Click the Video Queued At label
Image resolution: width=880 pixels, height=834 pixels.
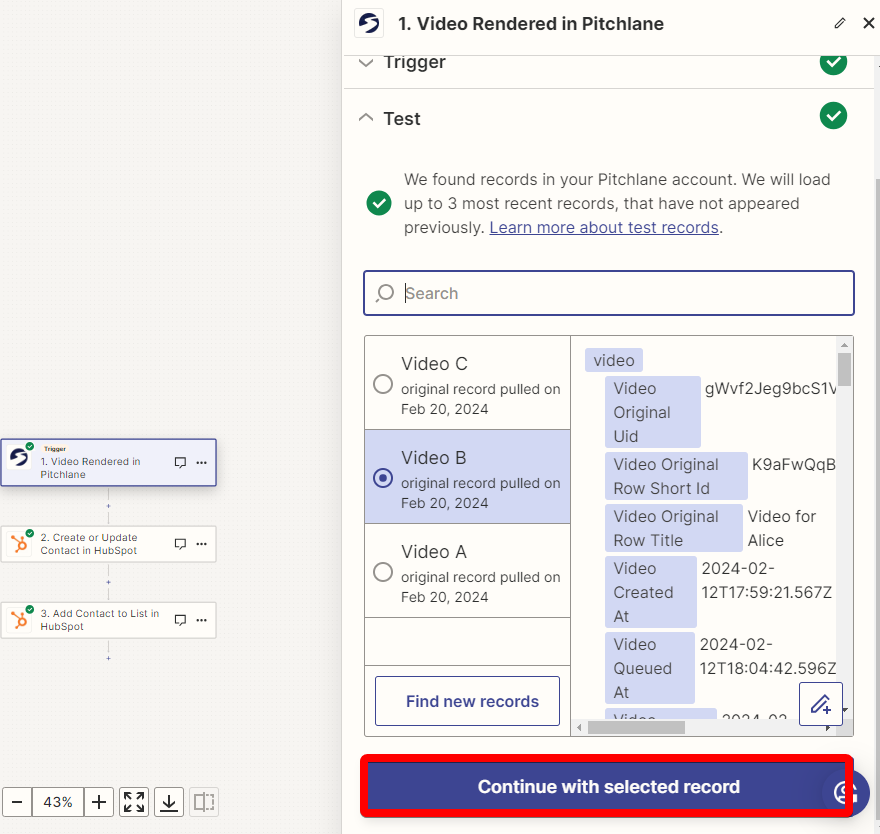[650, 668]
